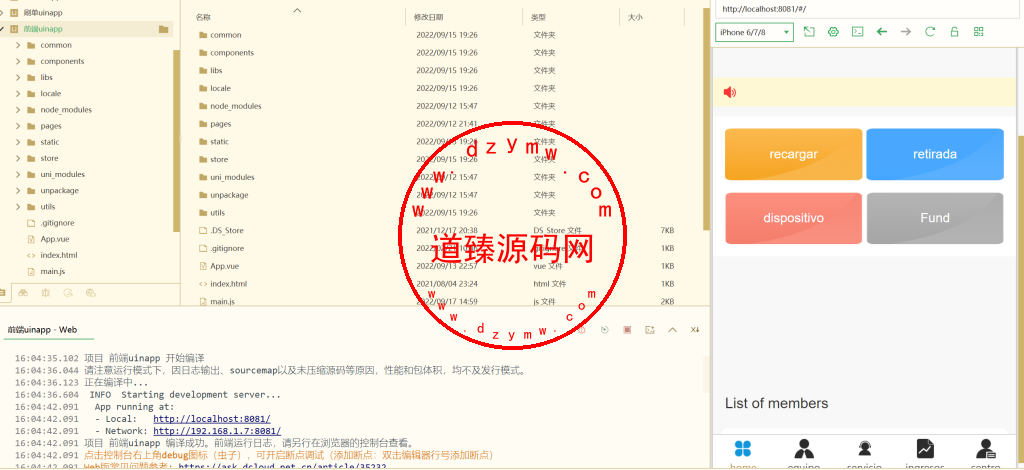
Task: Tap the equipo tab icon in app preview
Action: (804, 448)
